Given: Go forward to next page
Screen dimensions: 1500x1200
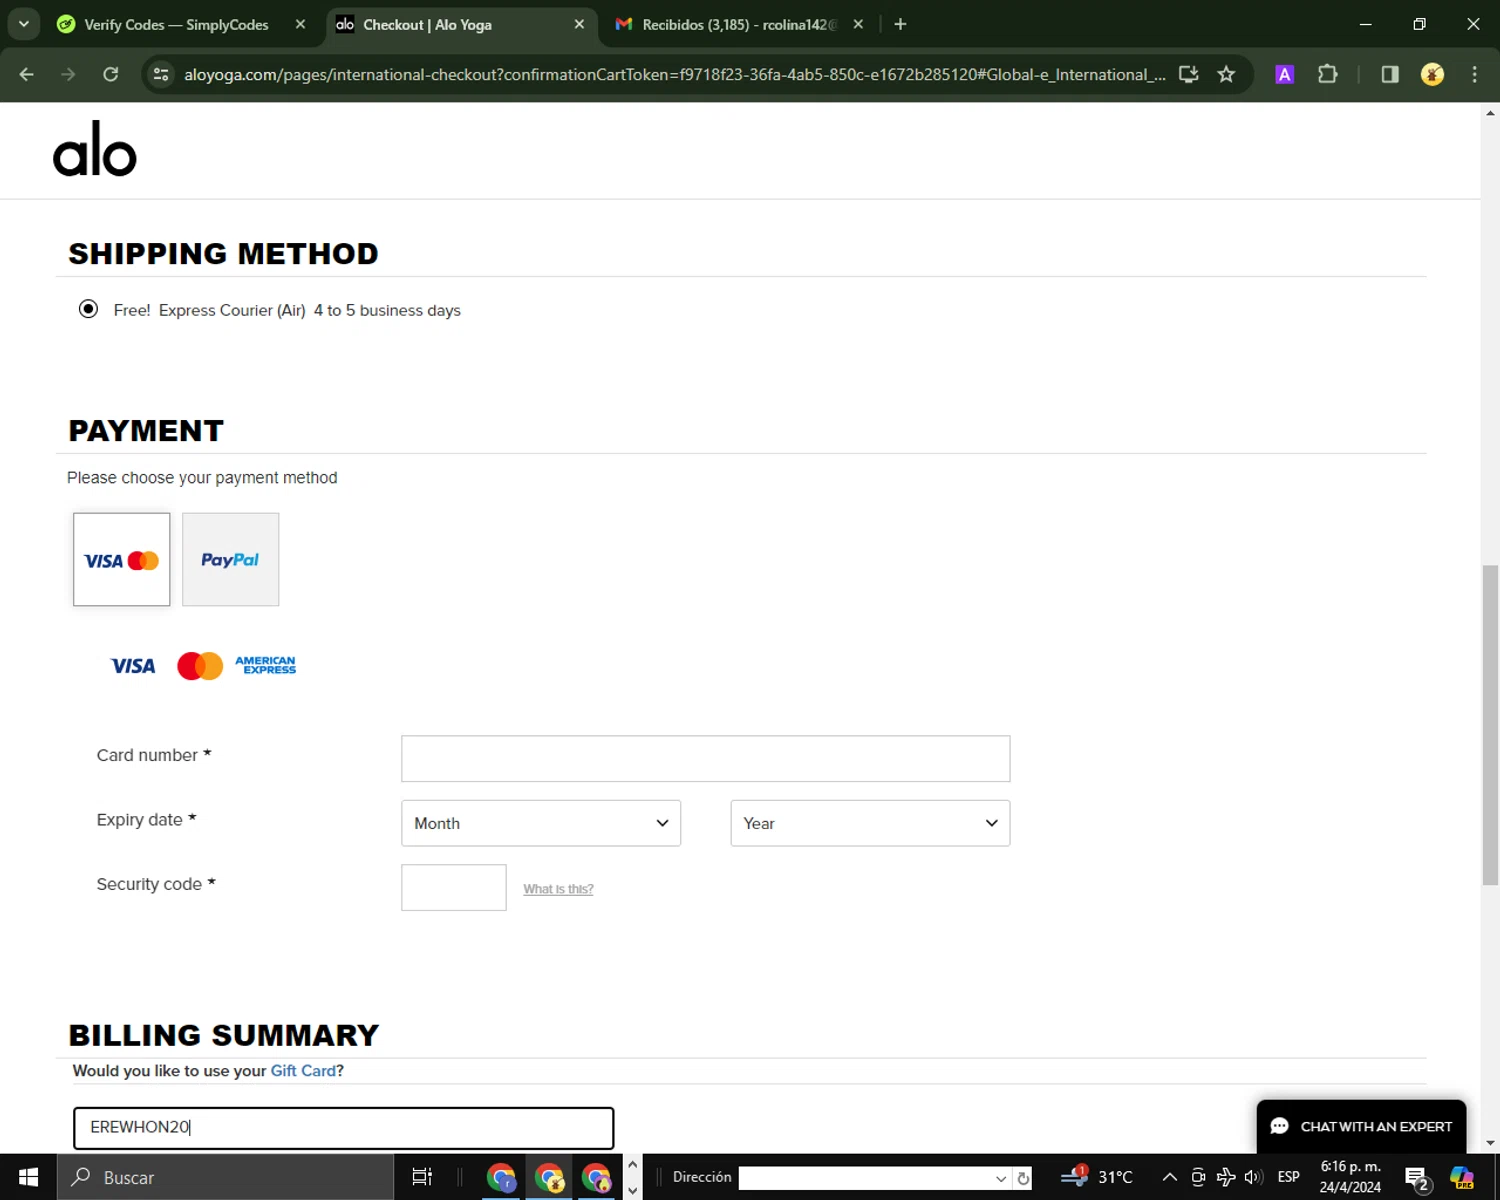Looking at the screenshot, I should [x=68, y=74].
